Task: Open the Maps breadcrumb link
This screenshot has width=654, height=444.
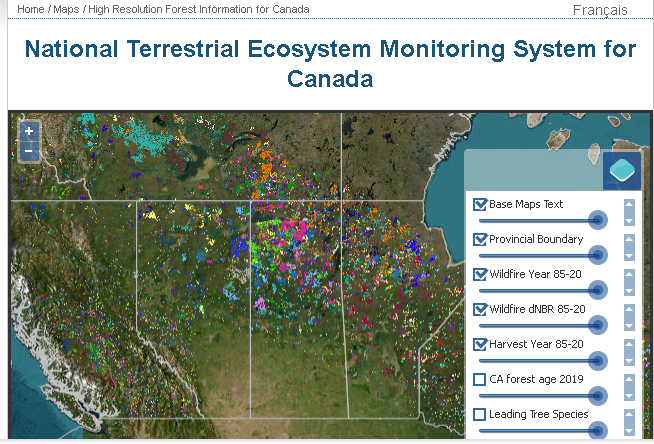Action: (66, 9)
